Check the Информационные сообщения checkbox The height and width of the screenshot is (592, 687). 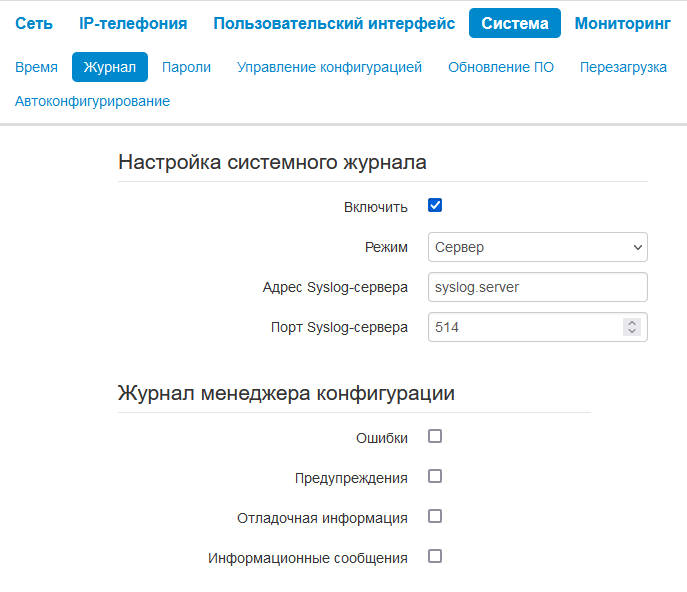pos(435,557)
